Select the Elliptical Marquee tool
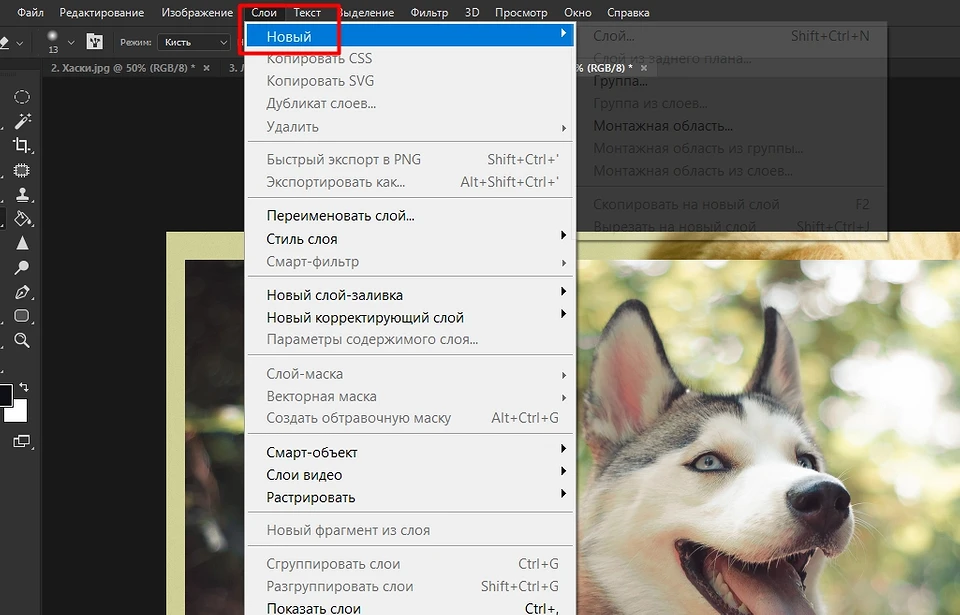 tap(21, 97)
